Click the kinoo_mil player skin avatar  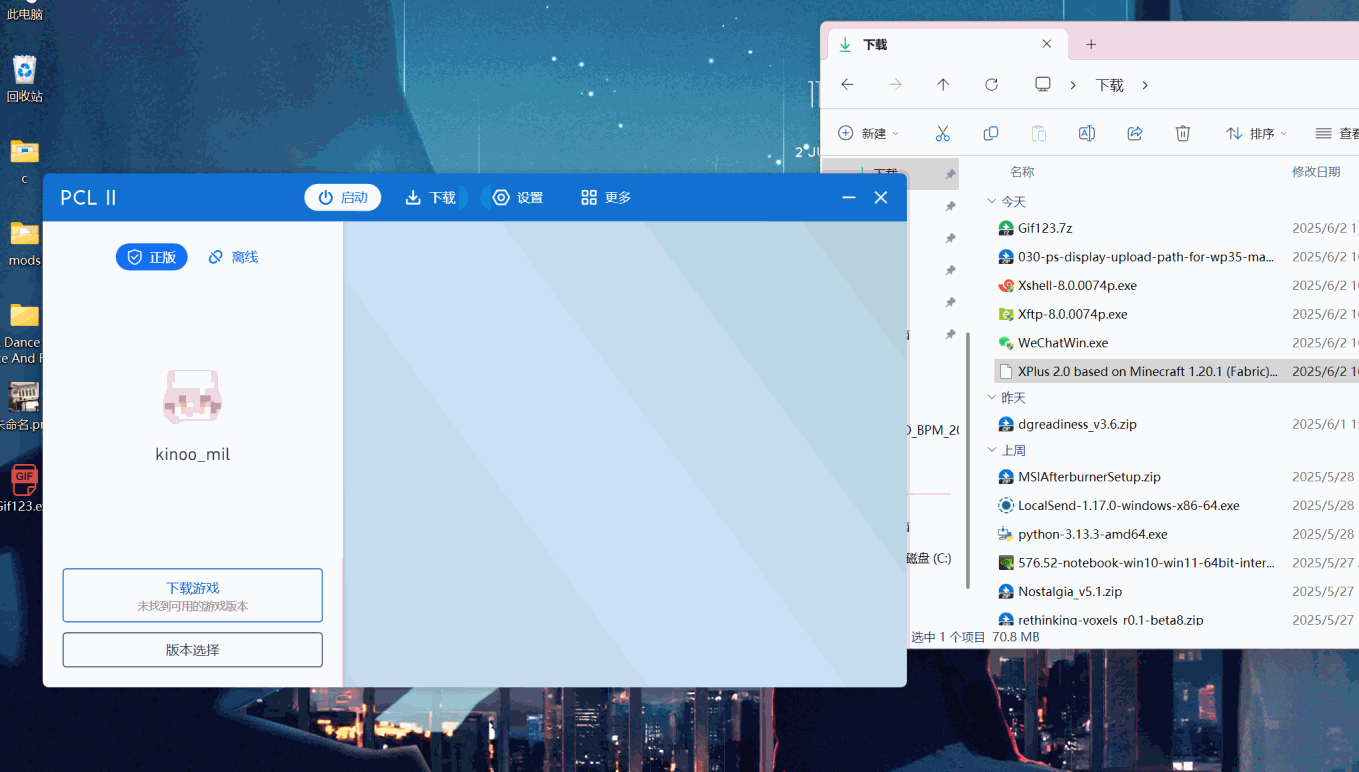click(192, 396)
